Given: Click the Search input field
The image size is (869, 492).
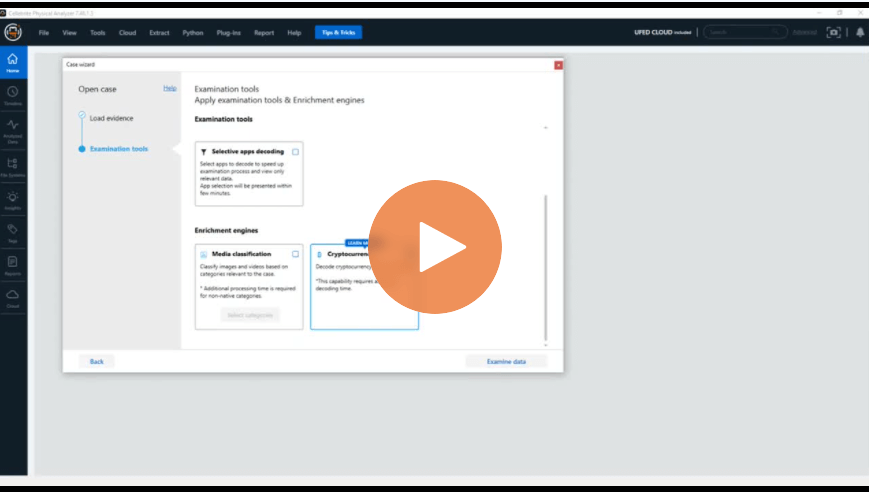Looking at the screenshot, I should (744, 32).
